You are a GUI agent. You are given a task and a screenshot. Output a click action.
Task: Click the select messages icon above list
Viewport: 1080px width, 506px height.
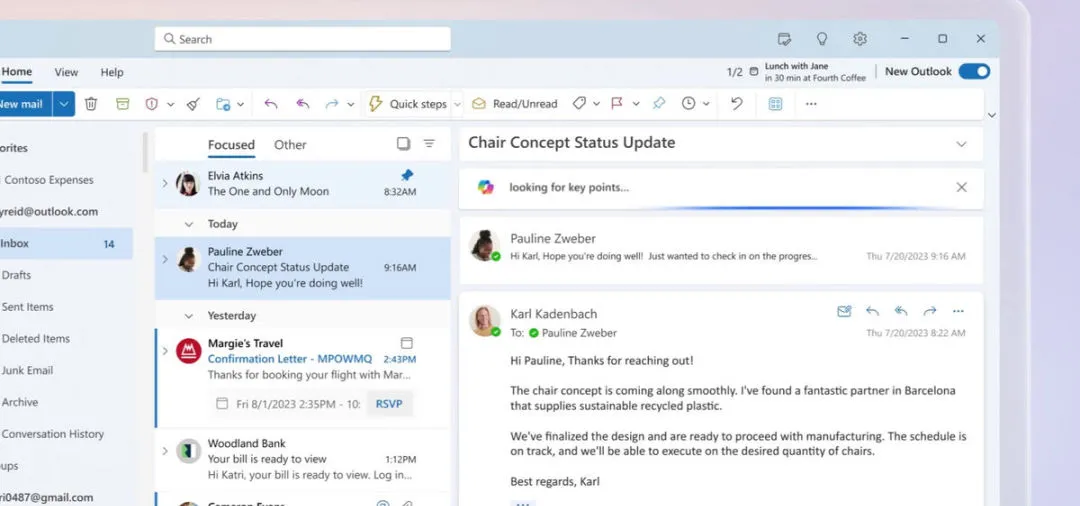tap(404, 143)
